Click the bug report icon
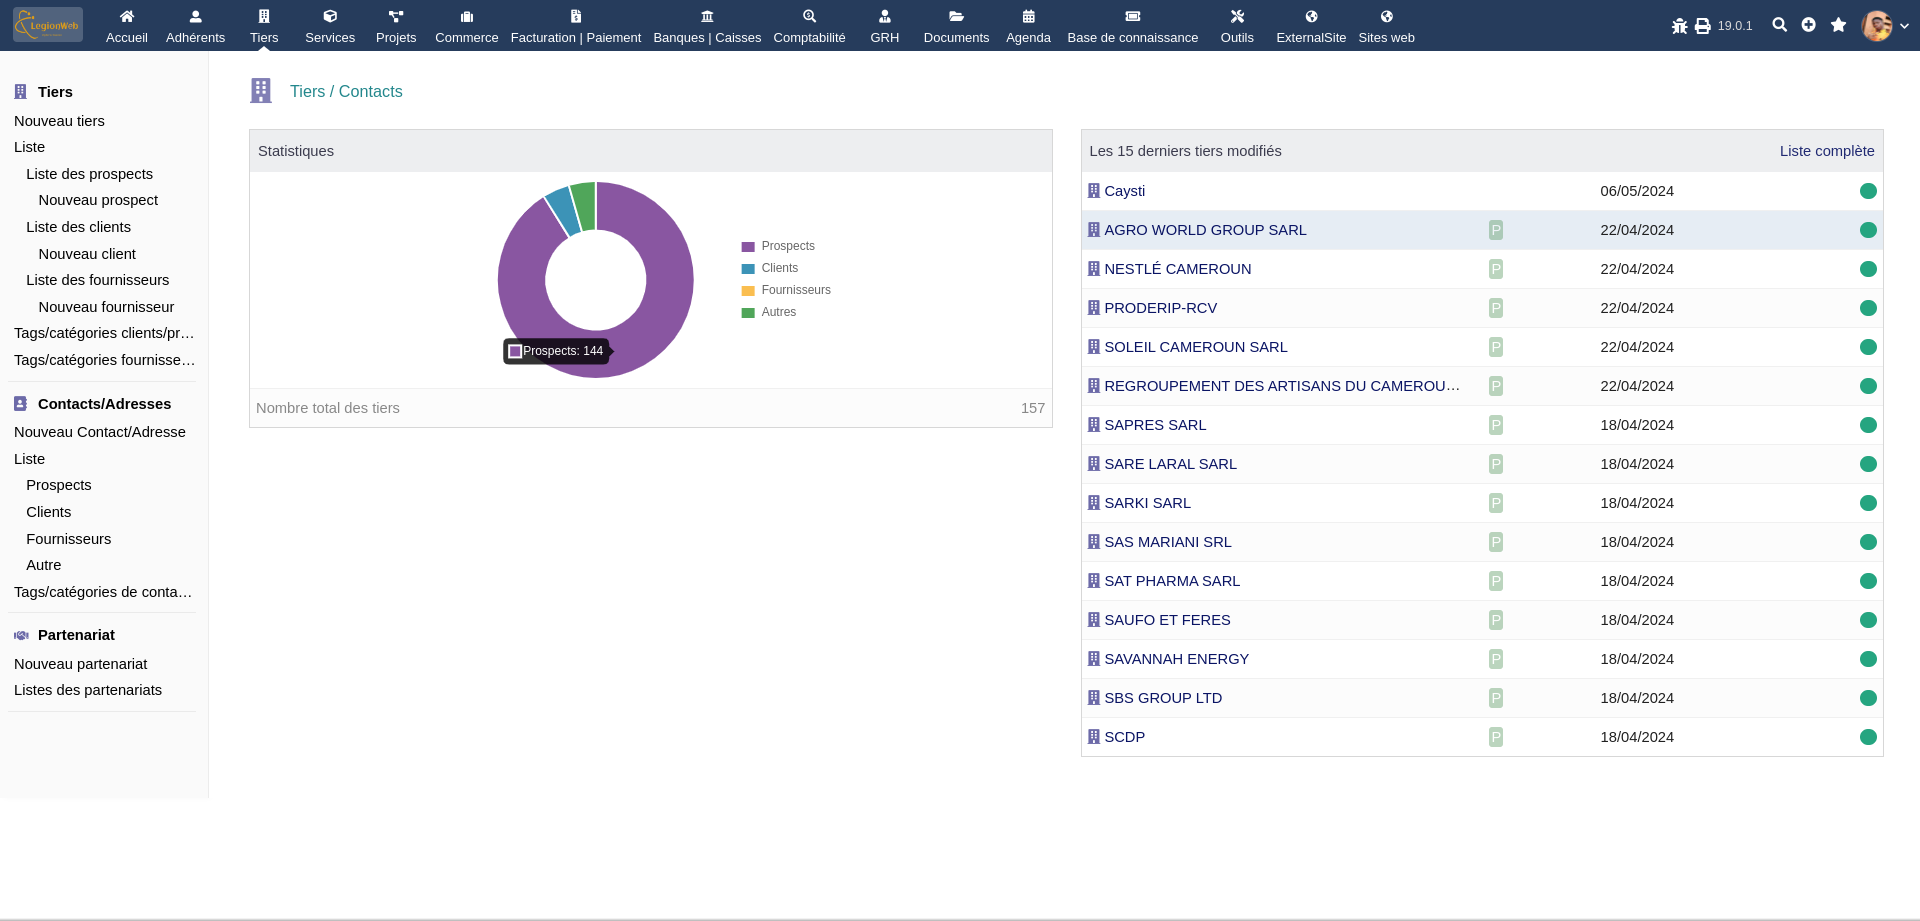 [1680, 26]
